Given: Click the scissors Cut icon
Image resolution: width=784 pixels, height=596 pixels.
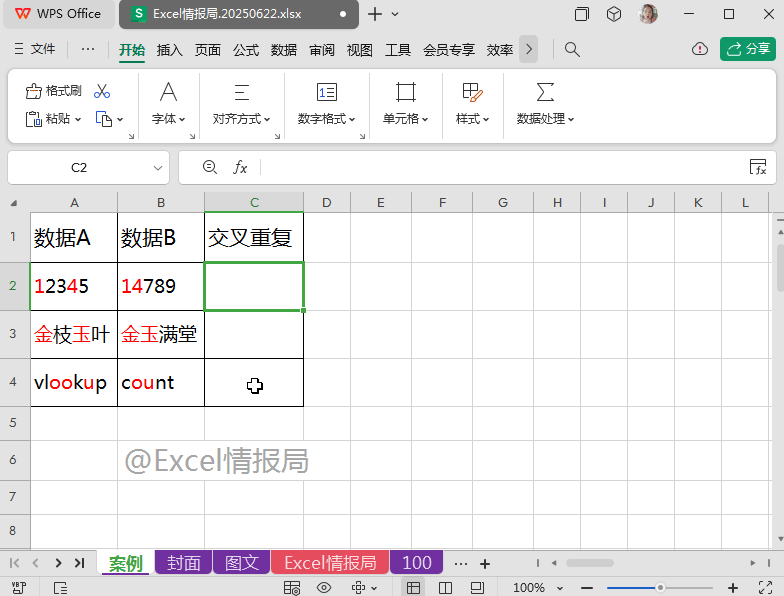Looking at the screenshot, I should click(102, 91).
